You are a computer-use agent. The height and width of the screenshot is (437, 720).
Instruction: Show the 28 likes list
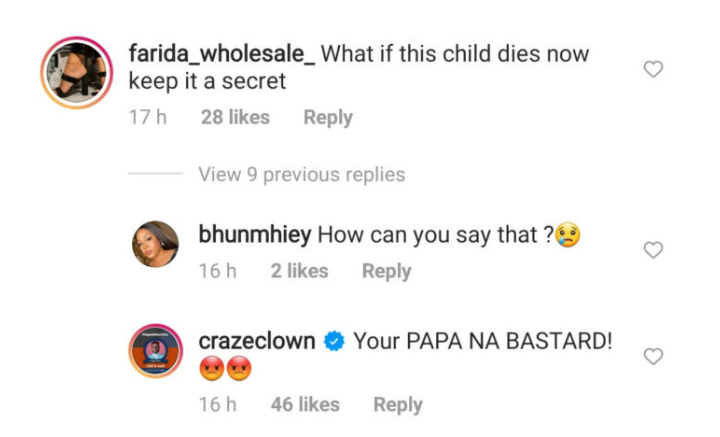click(x=235, y=117)
